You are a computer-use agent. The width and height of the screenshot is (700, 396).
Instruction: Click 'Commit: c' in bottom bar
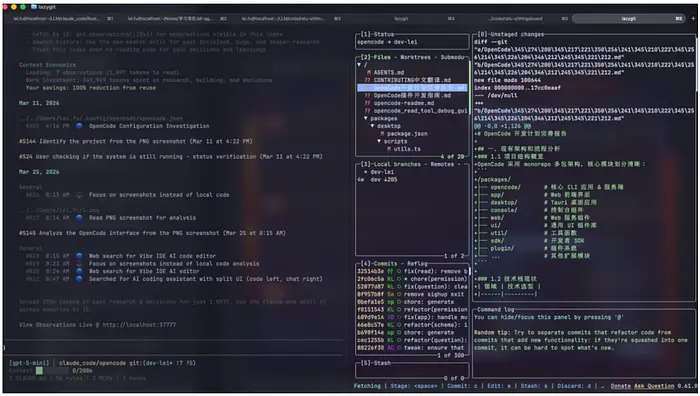tap(462, 386)
